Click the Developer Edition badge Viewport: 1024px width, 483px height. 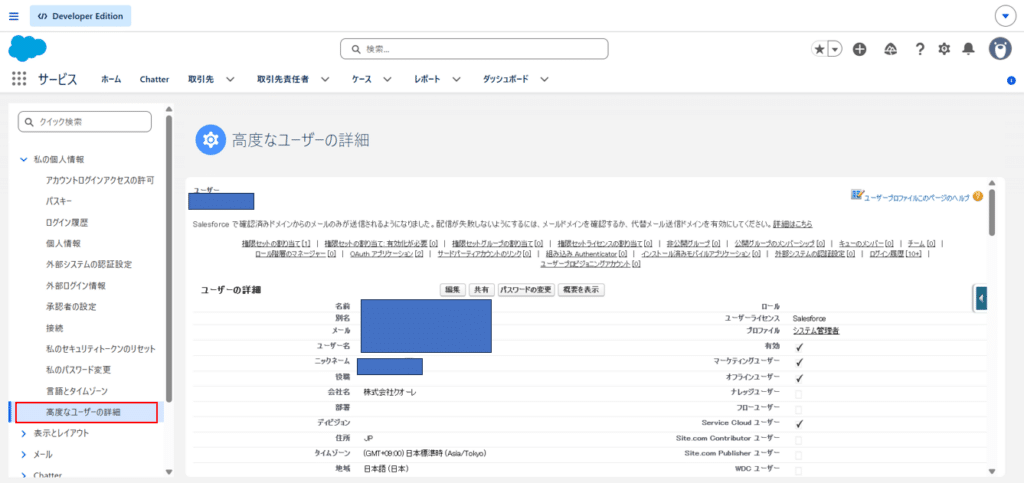point(80,16)
